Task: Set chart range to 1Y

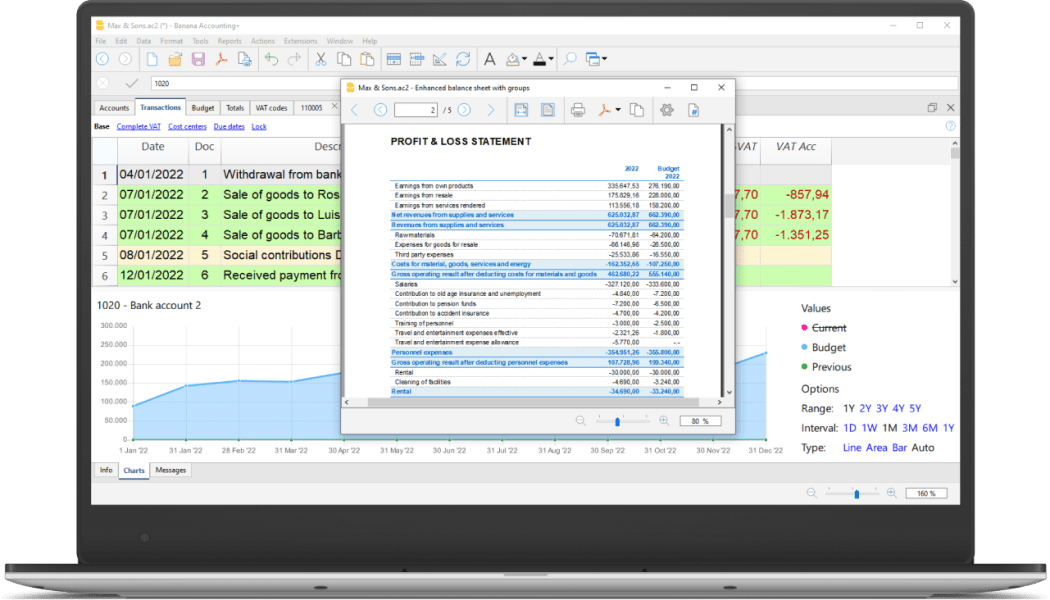Action: pos(848,408)
